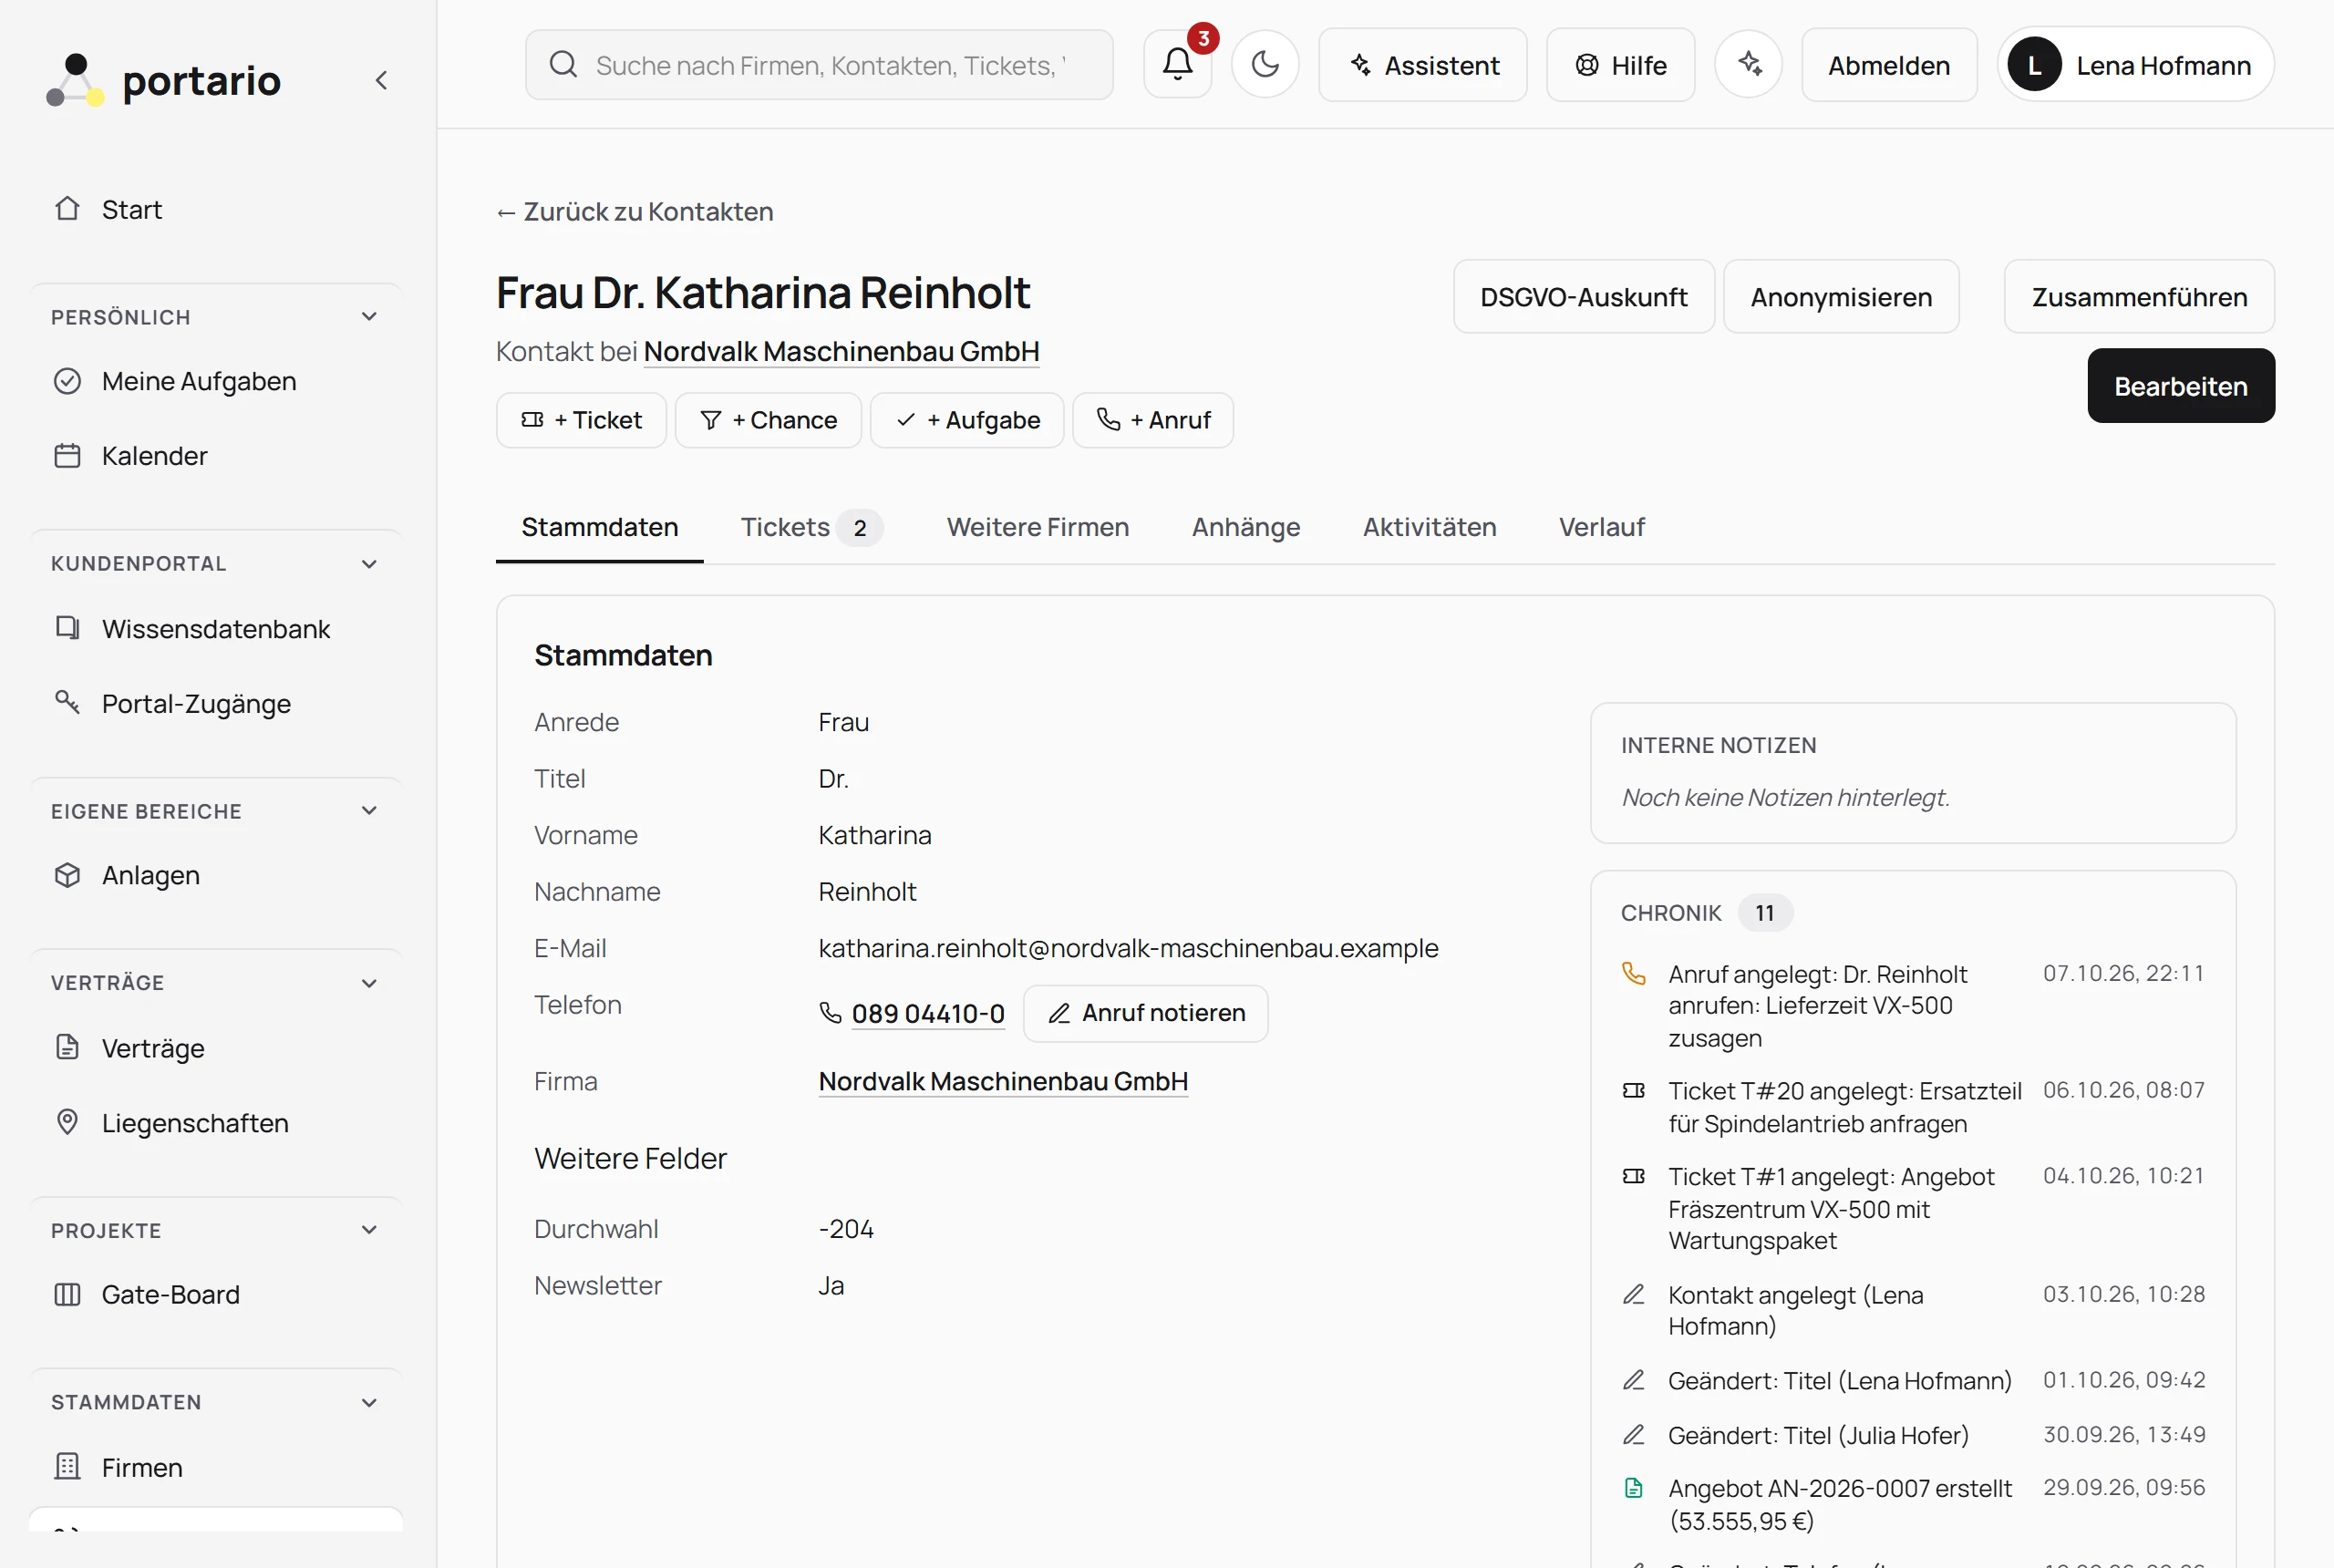Open the notifications bell

tap(1177, 64)
